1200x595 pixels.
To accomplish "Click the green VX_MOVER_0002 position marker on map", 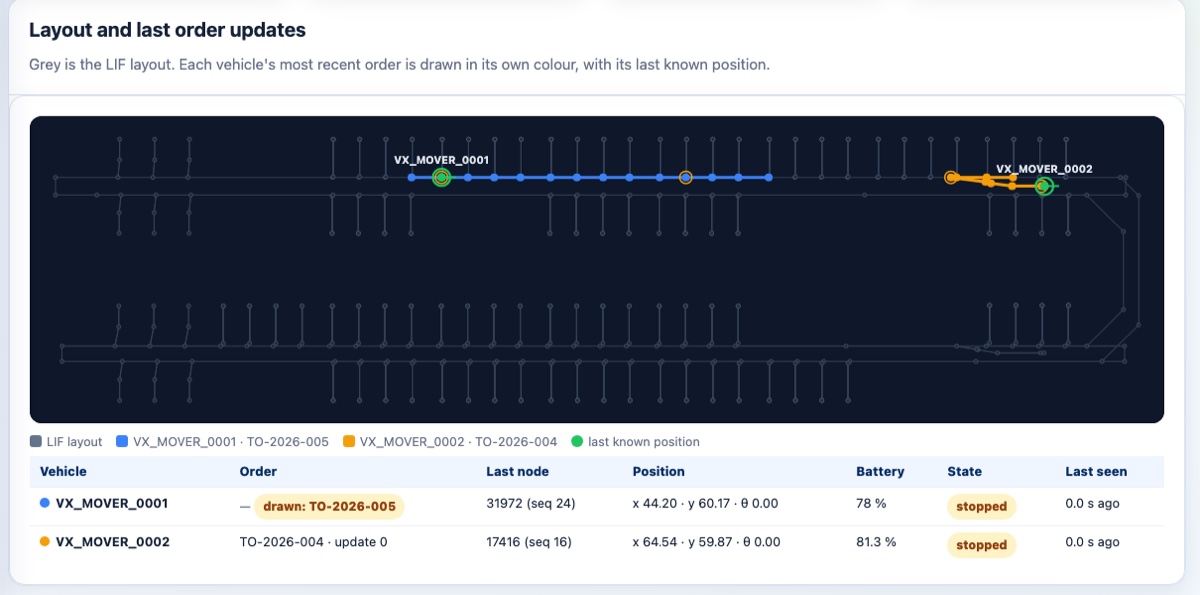I will [x=1044, y=186].
